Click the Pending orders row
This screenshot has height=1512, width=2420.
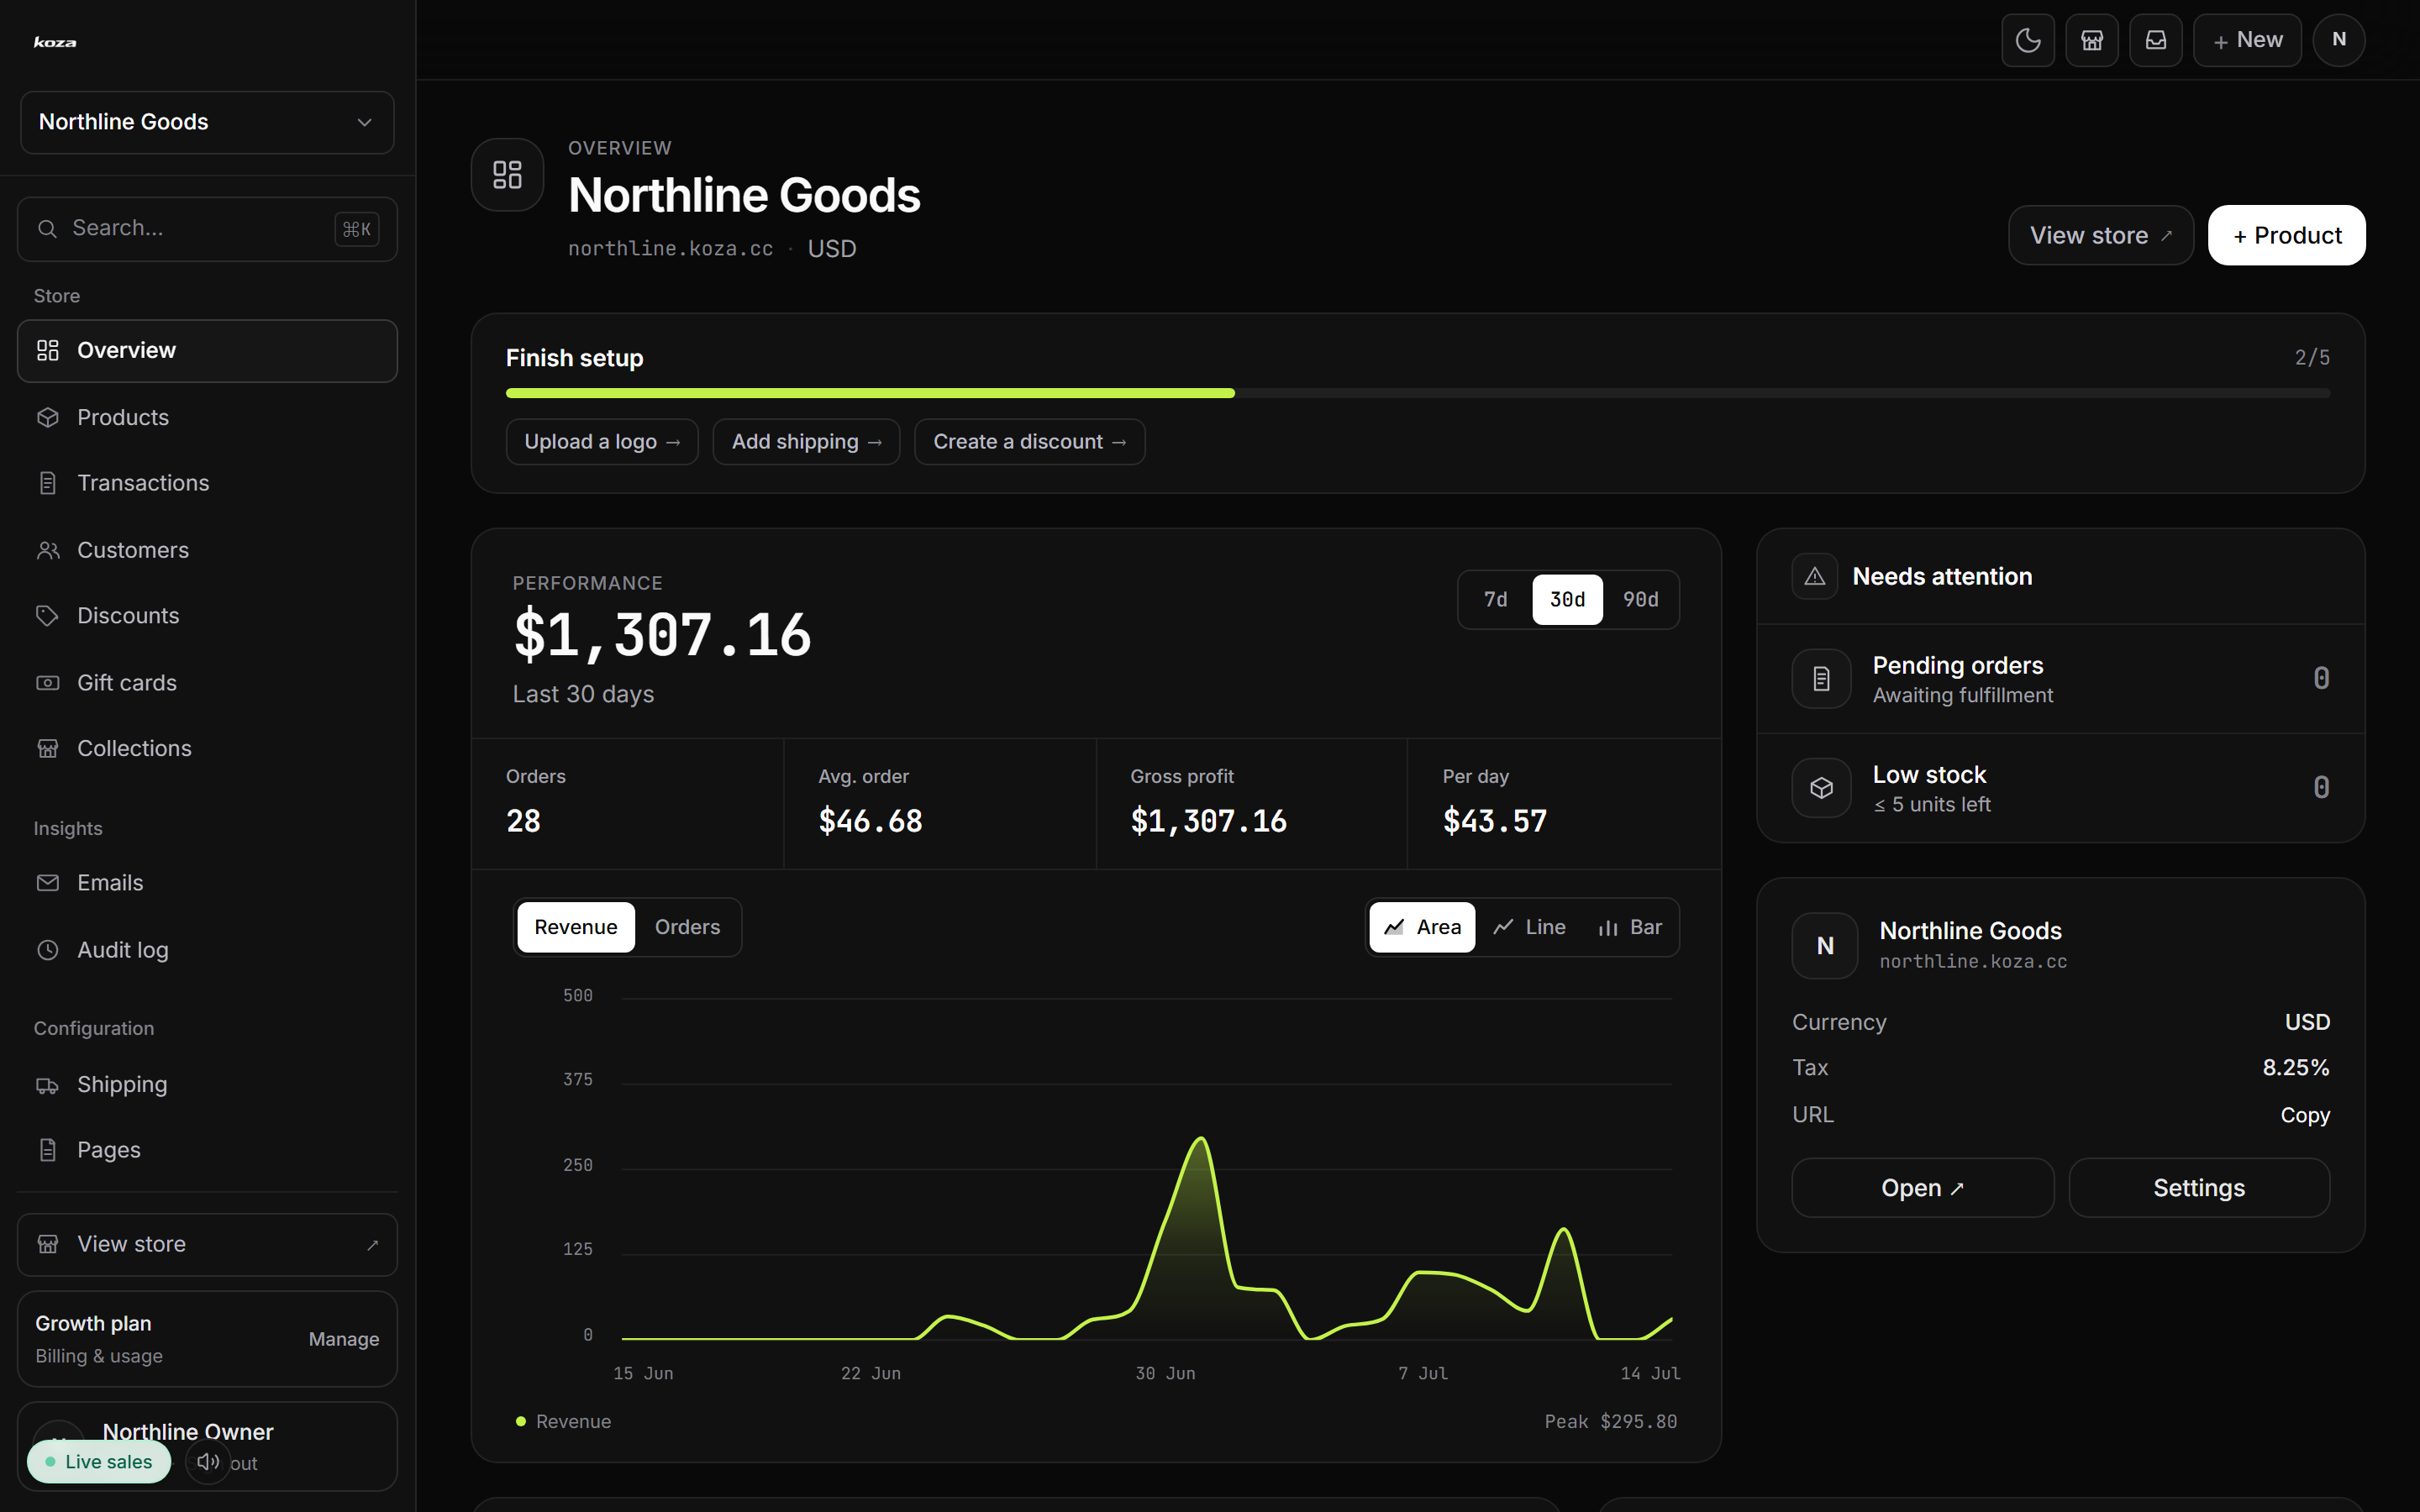point(2061,679)
